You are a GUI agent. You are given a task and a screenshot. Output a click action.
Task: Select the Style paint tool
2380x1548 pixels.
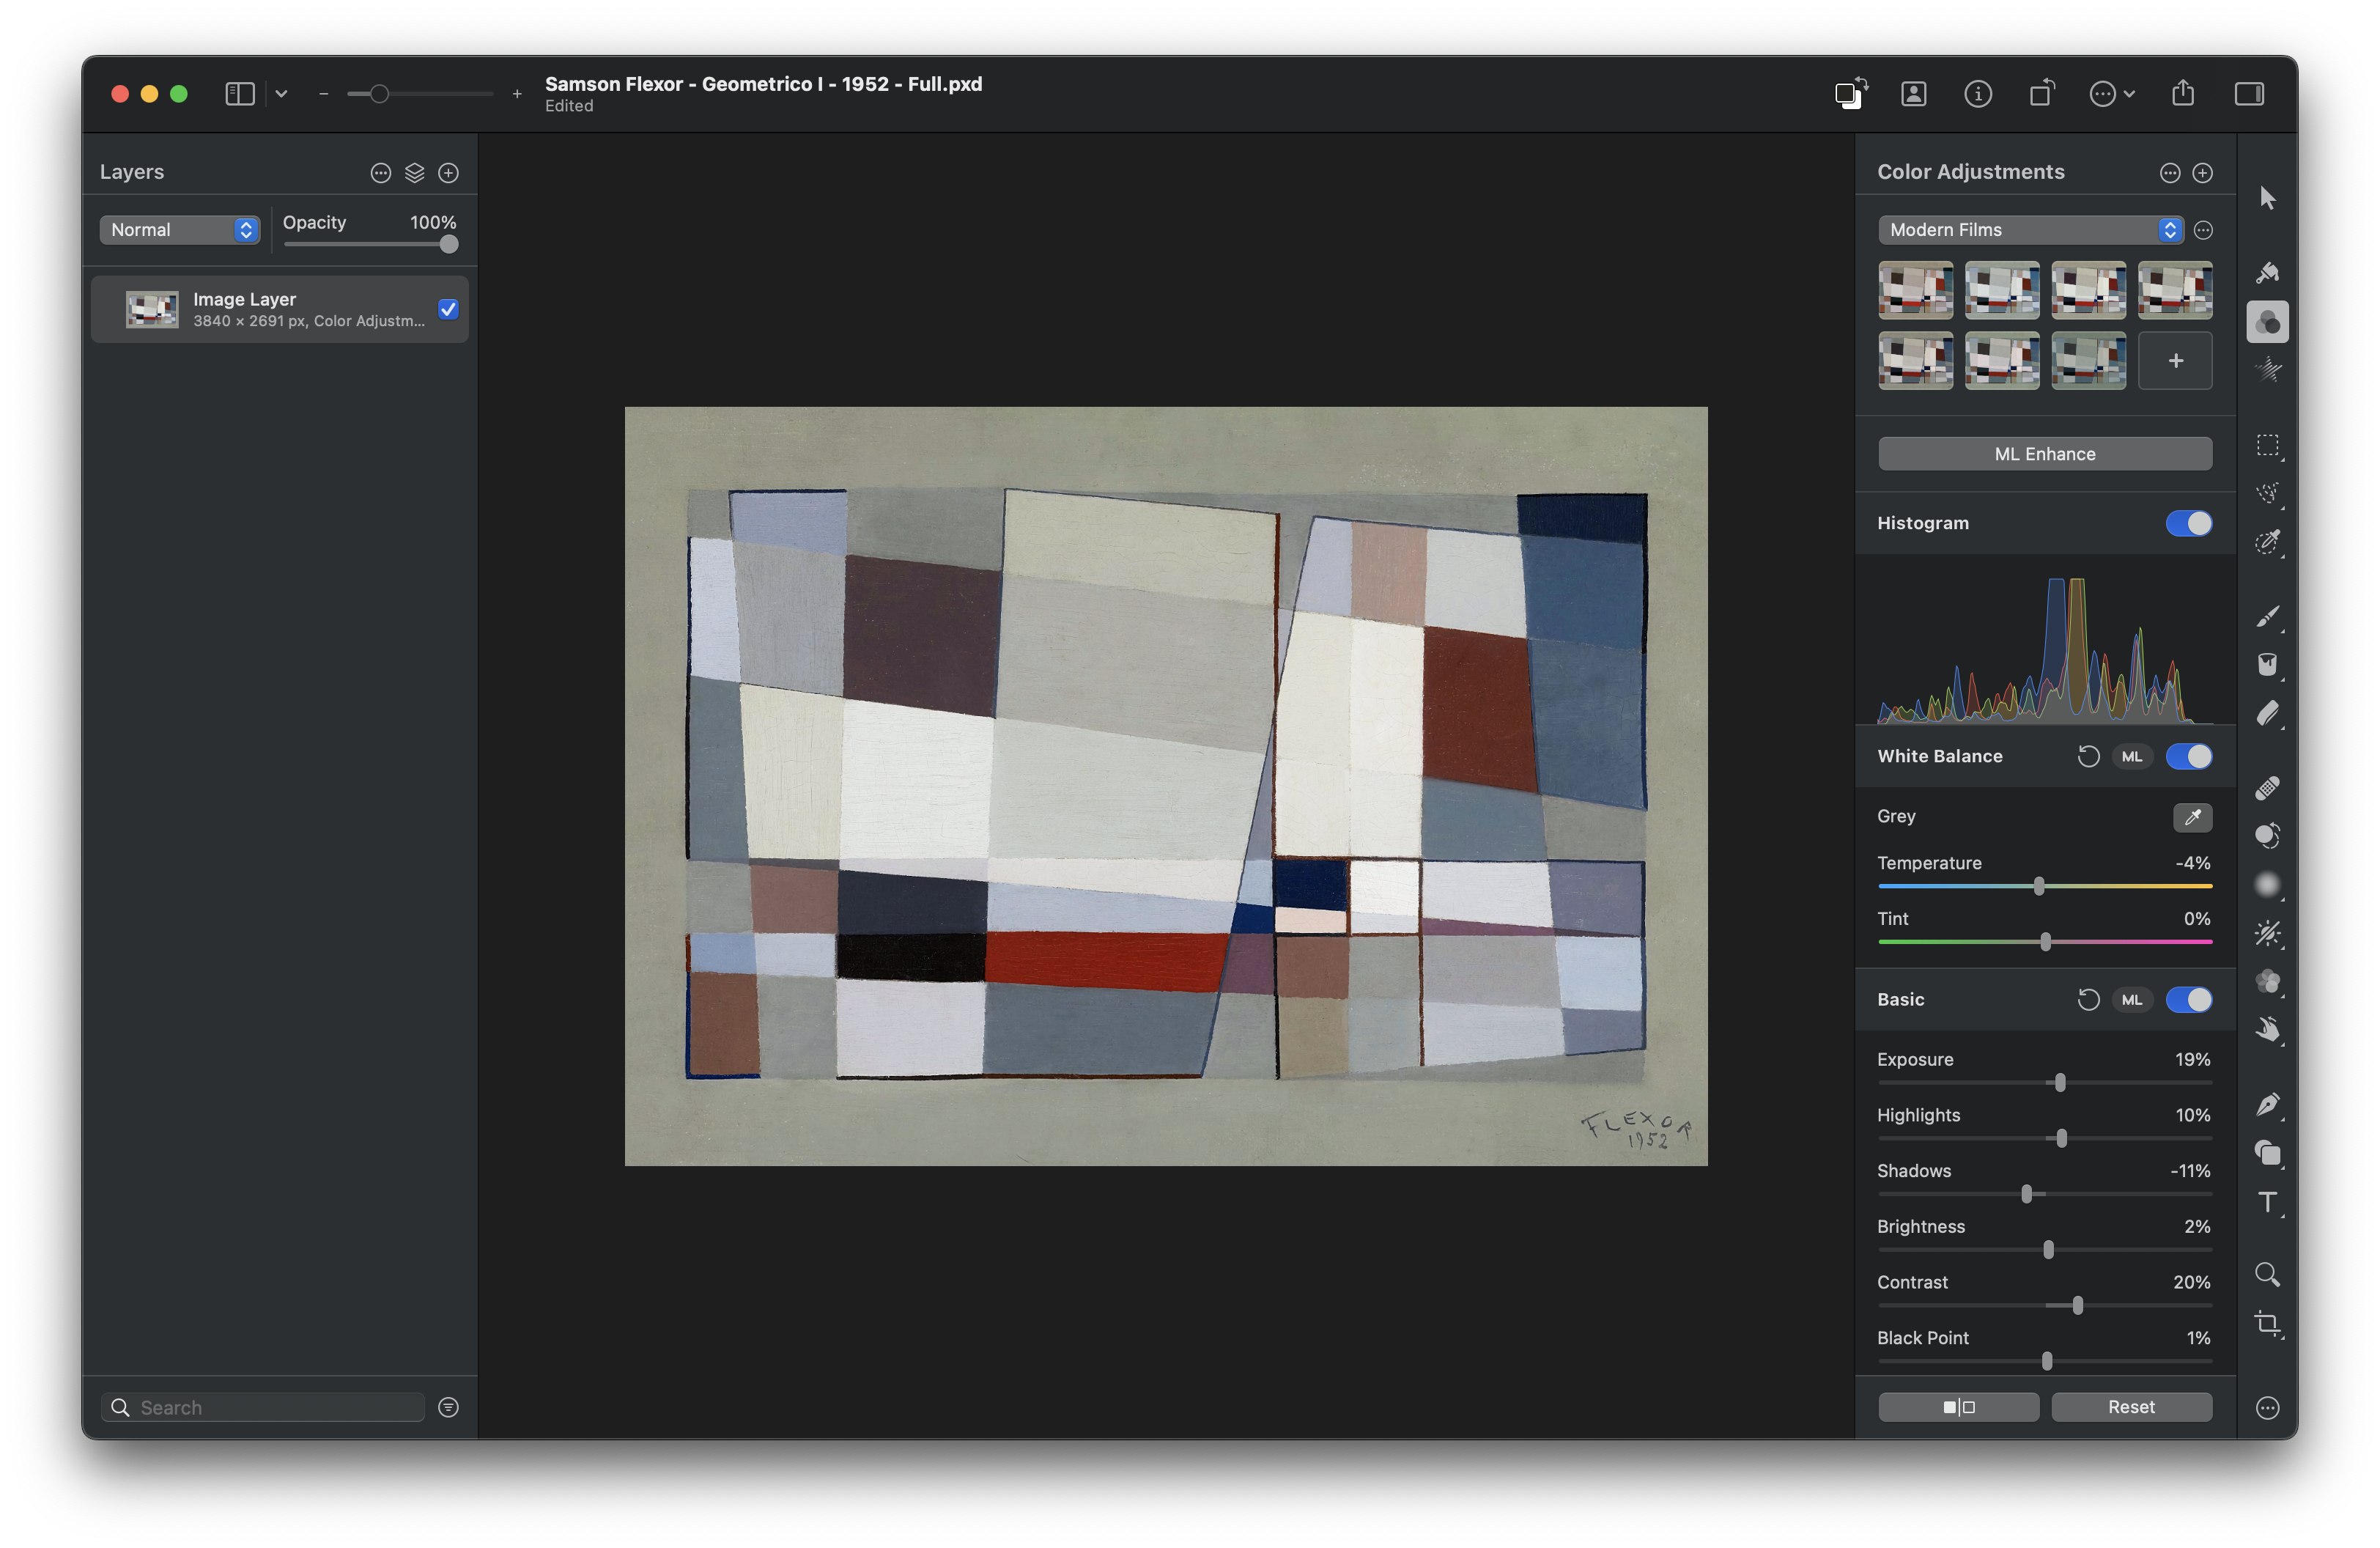(x=2267, y=272)
